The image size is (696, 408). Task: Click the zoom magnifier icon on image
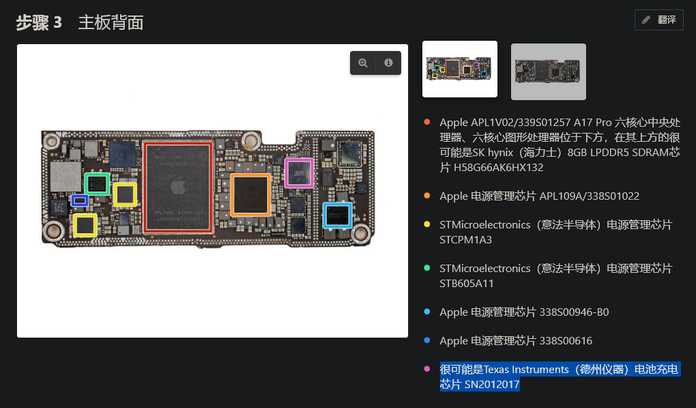[x=363, y=63]
